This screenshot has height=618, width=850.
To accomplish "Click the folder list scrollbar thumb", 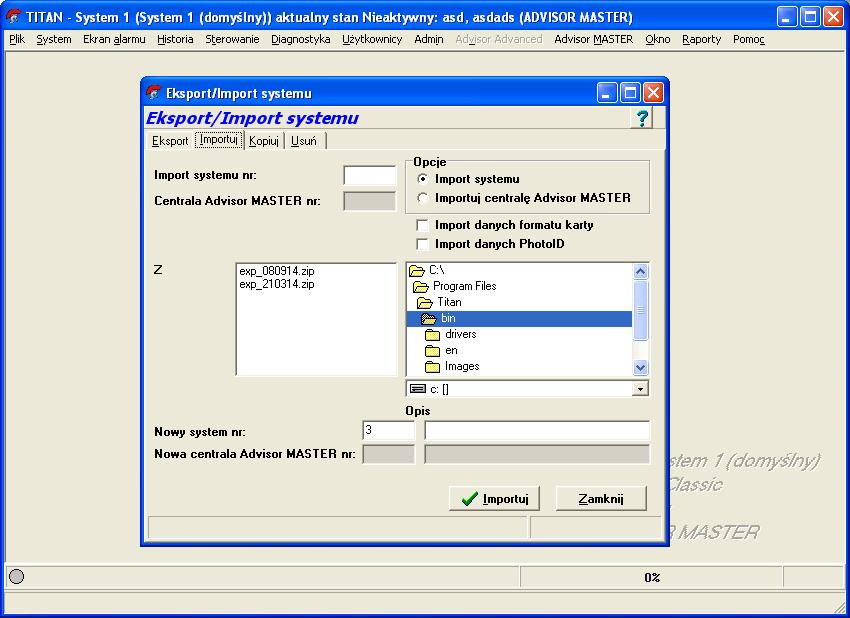I will click(640, 310).
